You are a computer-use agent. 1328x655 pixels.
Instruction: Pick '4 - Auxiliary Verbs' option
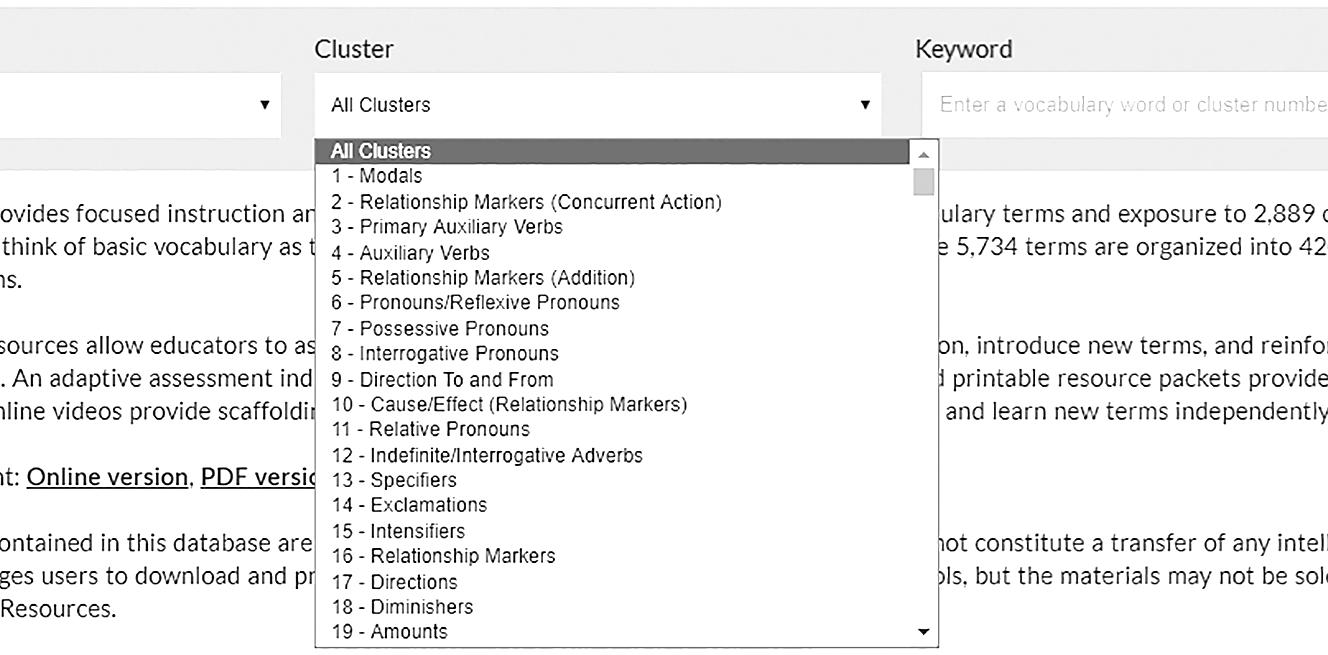point(410,253)
